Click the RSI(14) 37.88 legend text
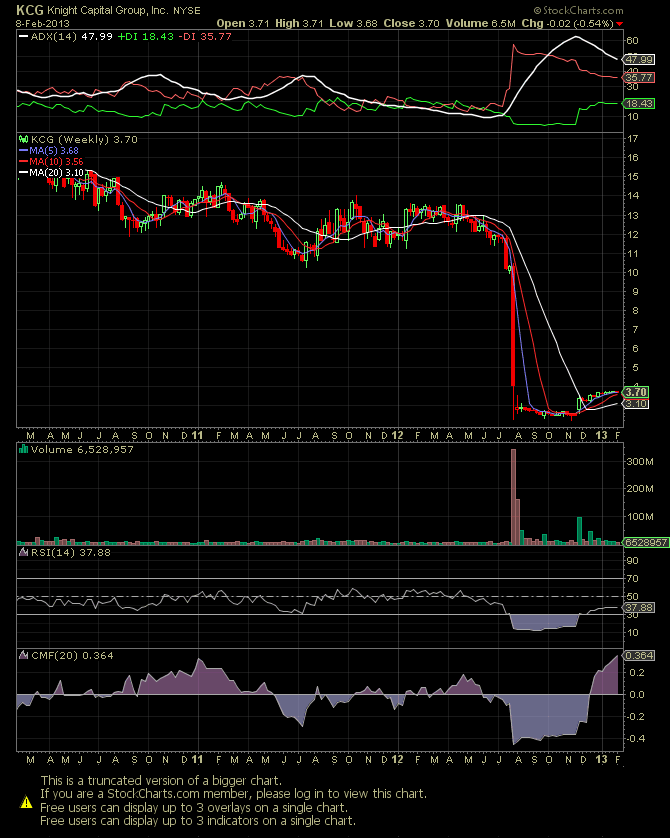 [71, 552]
